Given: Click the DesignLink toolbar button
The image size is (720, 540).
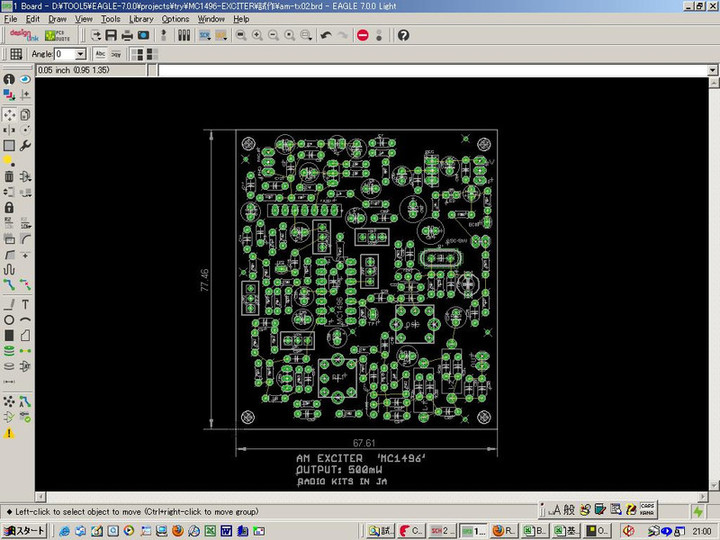Looking at the screenshot, I should point(22,35).
